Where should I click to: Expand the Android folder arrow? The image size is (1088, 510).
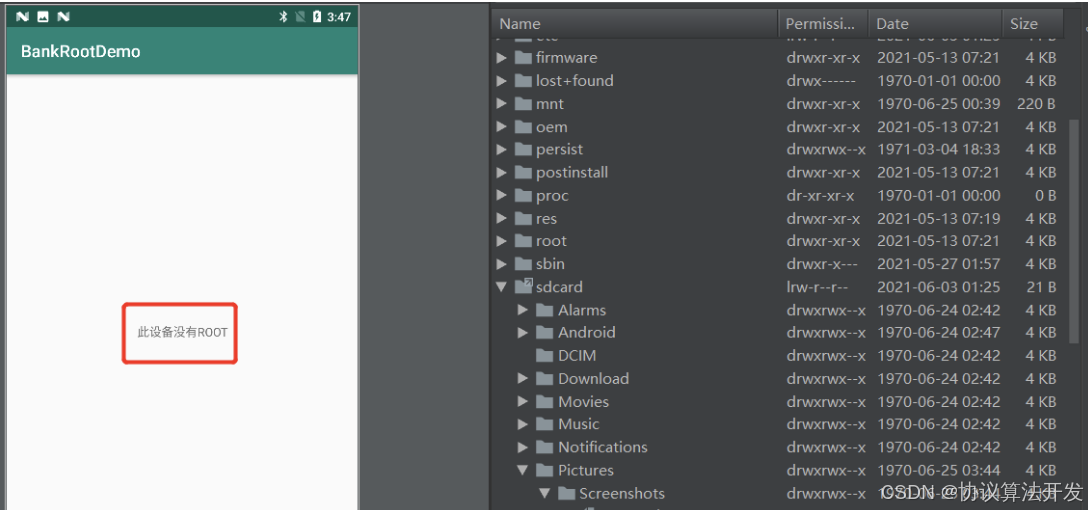pyautogui.click(x=523, y=332)
